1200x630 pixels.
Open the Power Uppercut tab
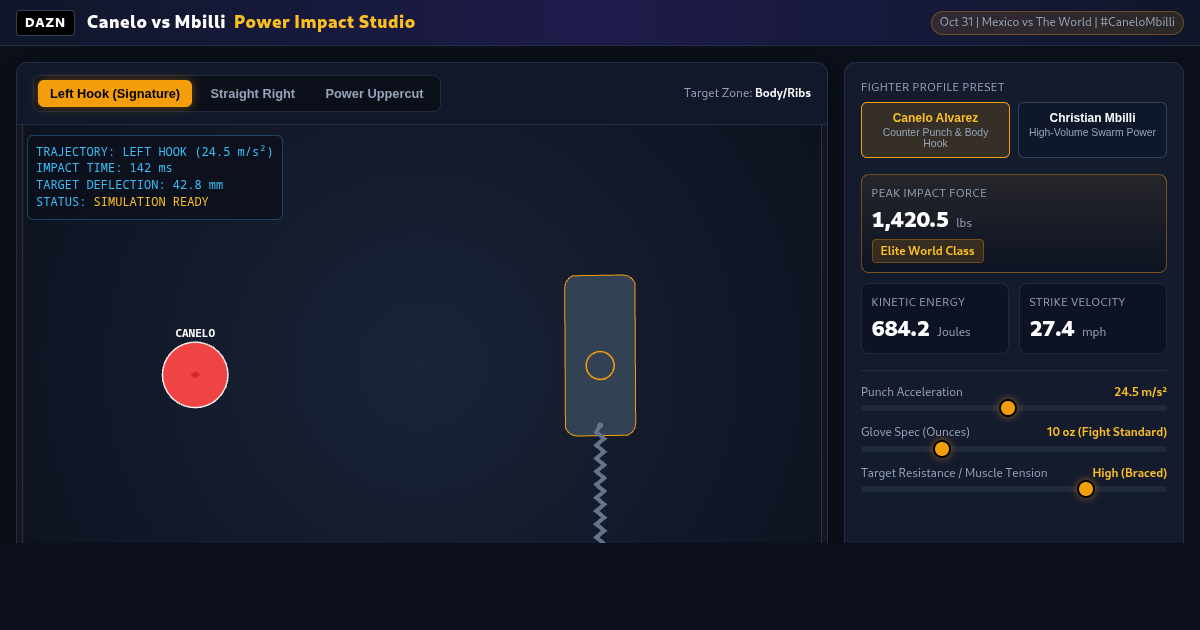pyautogui.click(x=374, y=94)
